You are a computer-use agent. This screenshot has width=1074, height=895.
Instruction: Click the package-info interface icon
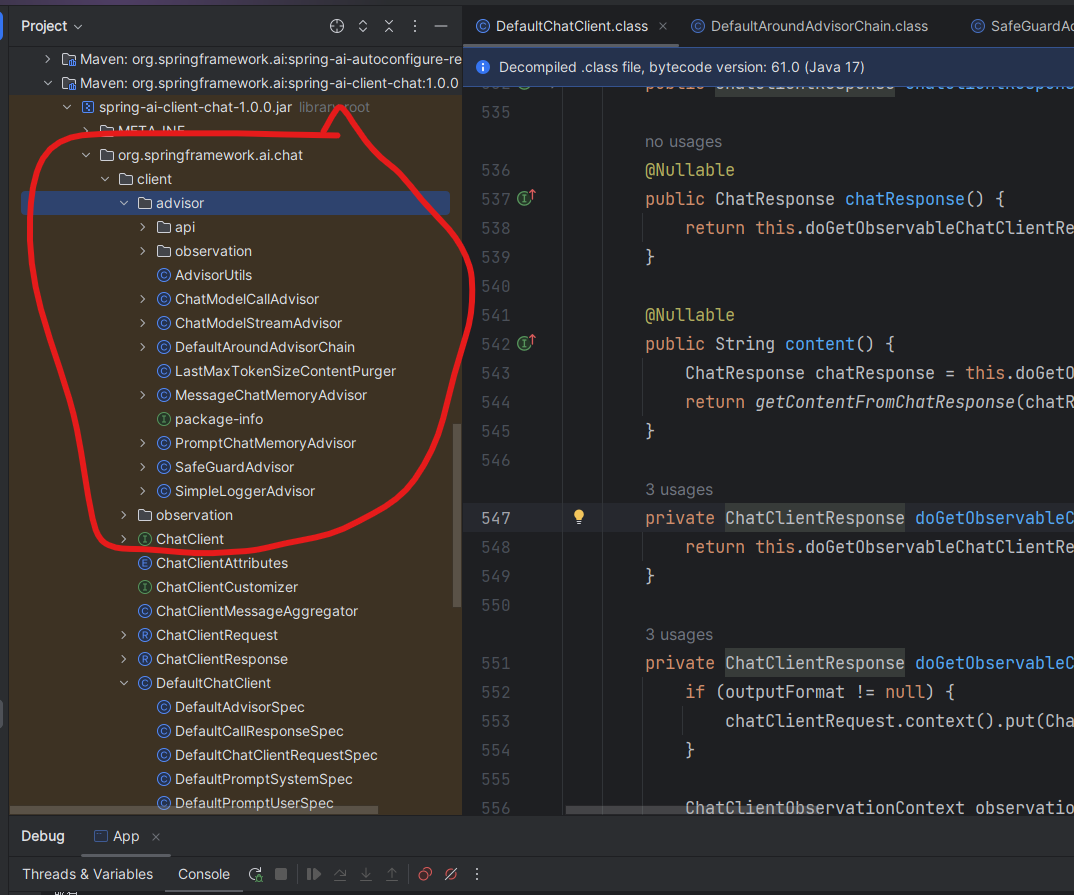[x=164, y=419]
